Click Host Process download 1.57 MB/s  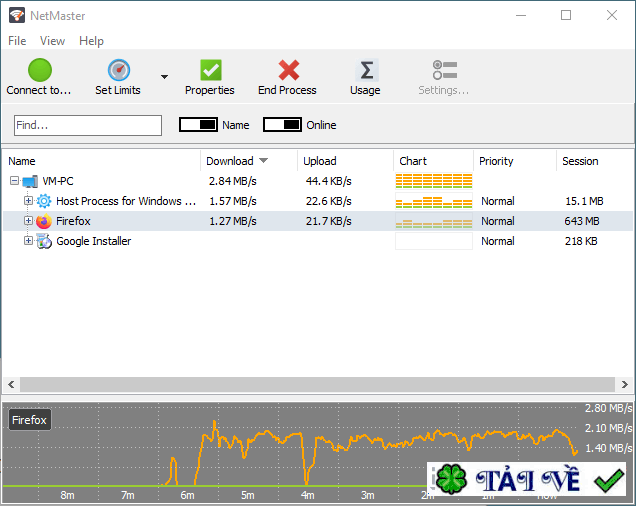(x=232, y=201)
